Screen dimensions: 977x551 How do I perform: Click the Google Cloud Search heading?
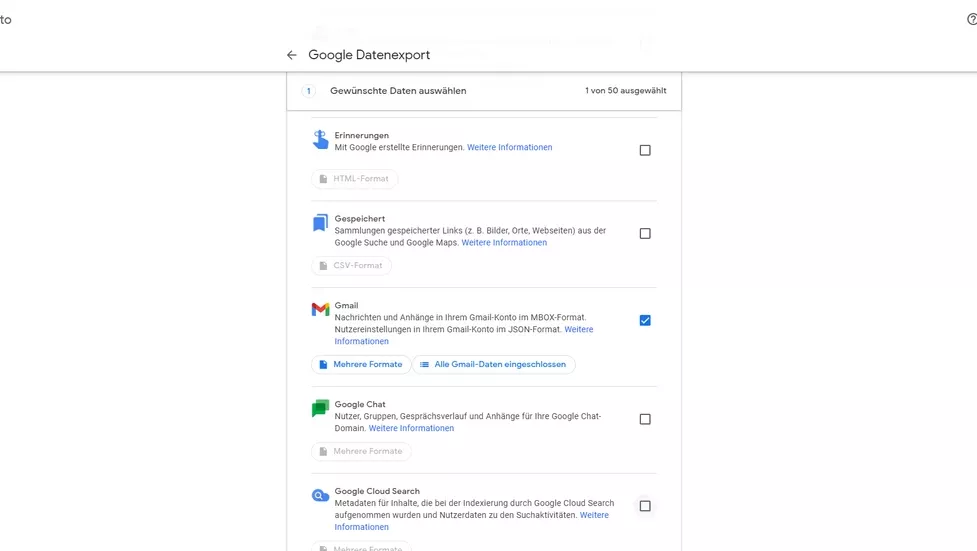377,491
